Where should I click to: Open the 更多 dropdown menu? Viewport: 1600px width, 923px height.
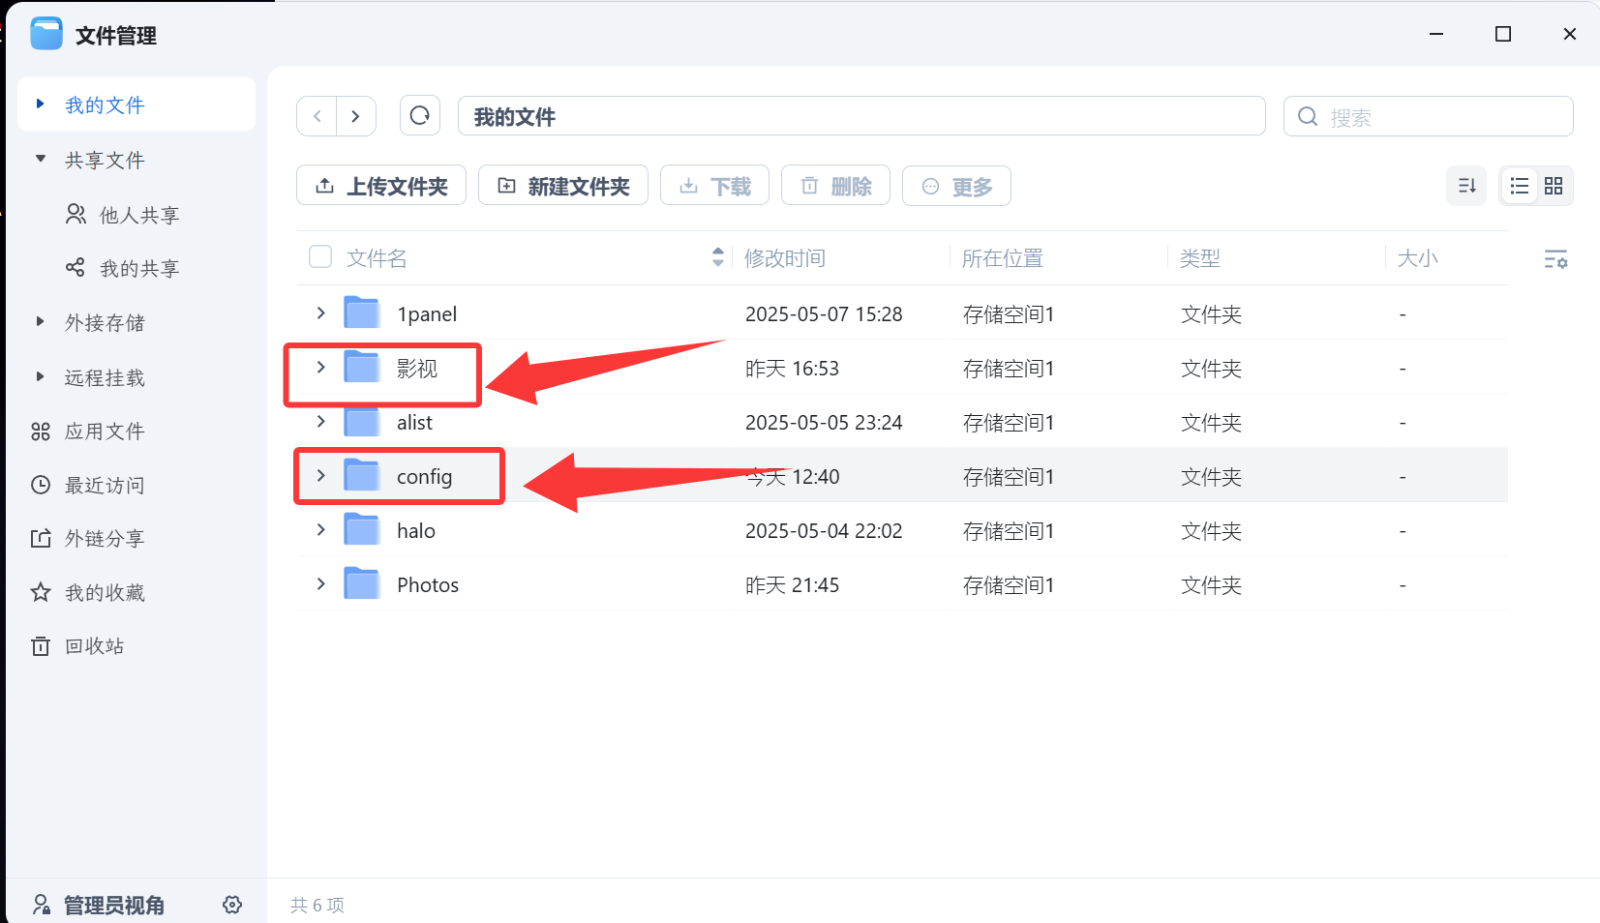click(x=956, y=185)
